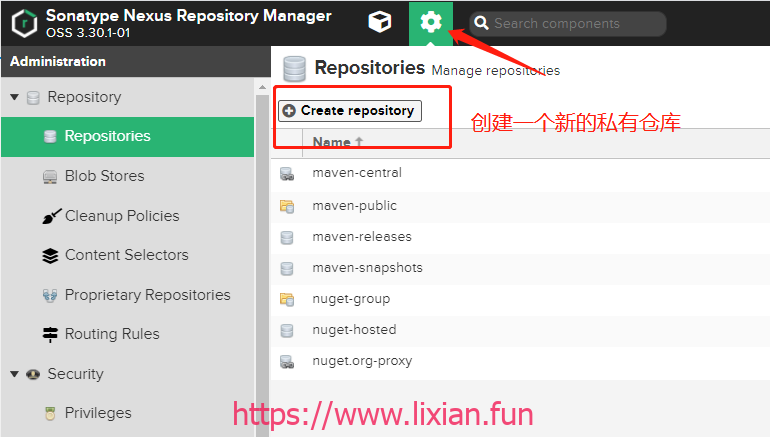
Task: Open Routing Rules
Action: pos(112,334)
